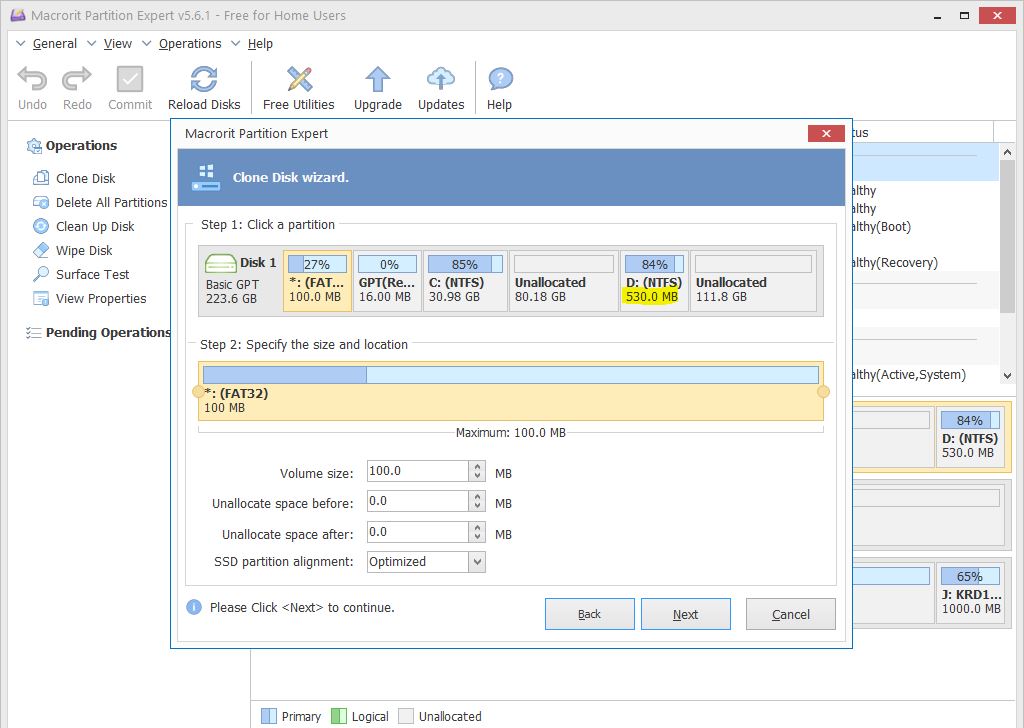
Task: Cancel the Clone Disk wizard
Action: (790, 614)
